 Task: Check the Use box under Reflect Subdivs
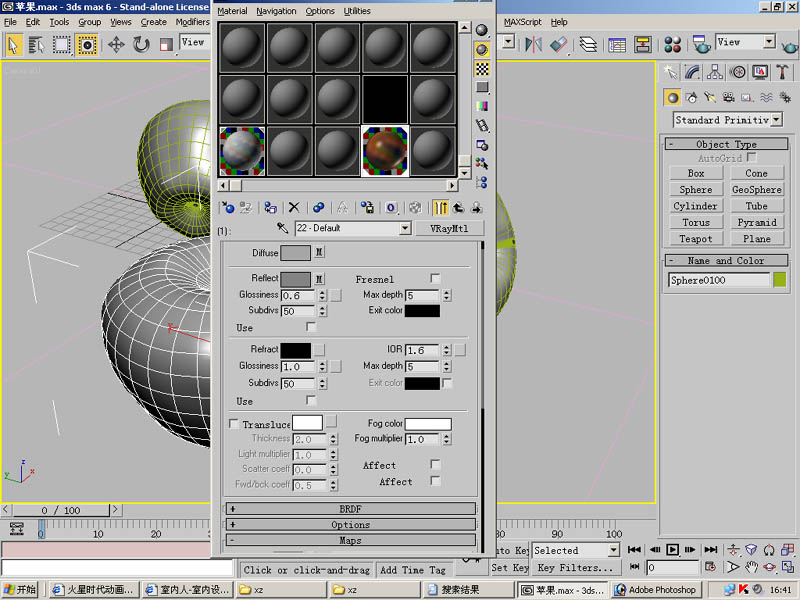(x=311, y=327)
